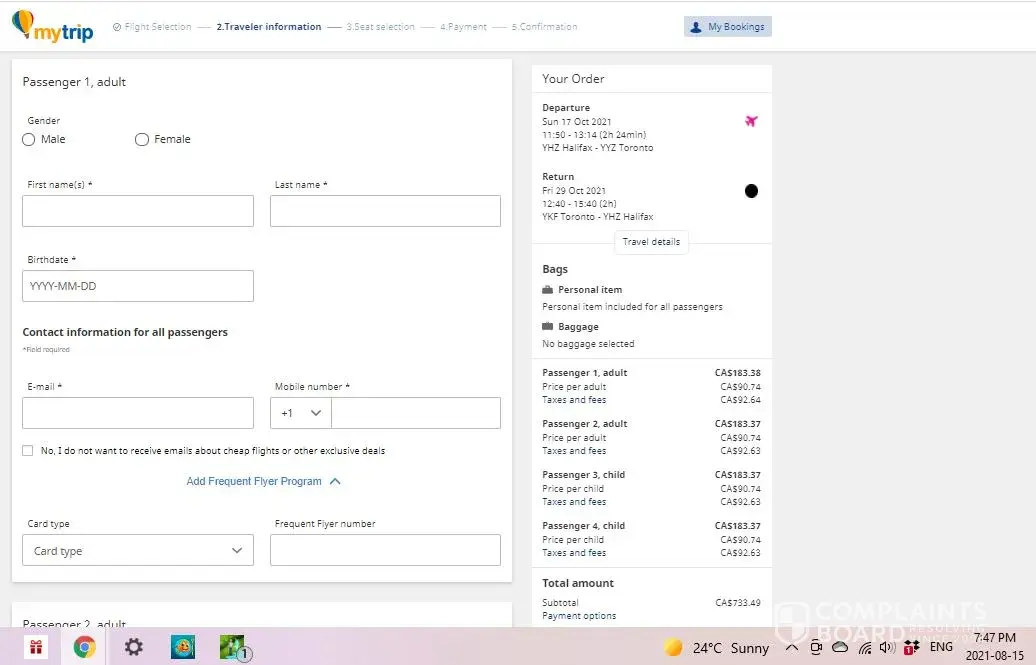Screen dimensions: 1036x665
Task: Open the Card type dropdown
Action: [x=138, y=551]
